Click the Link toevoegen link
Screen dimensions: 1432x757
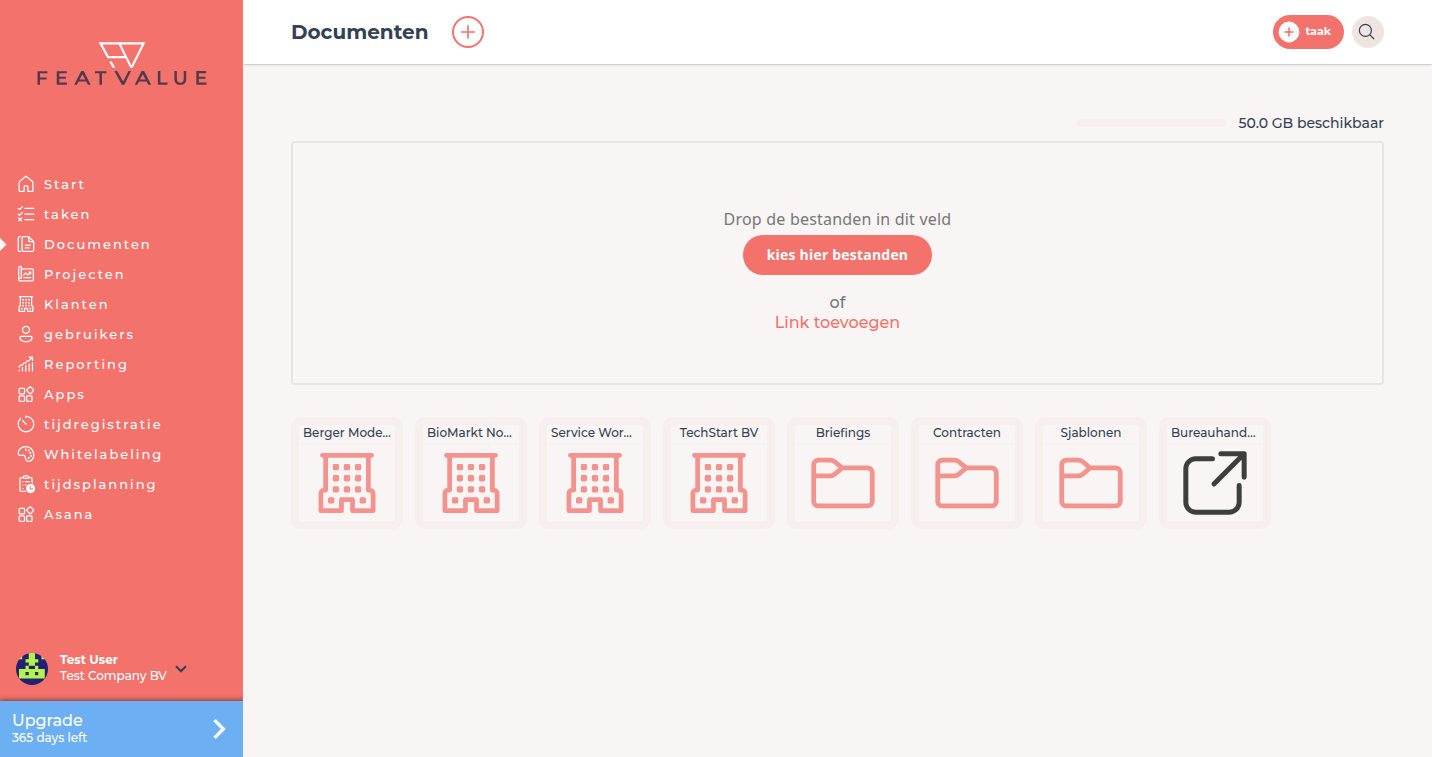click(x=837, y=322)
